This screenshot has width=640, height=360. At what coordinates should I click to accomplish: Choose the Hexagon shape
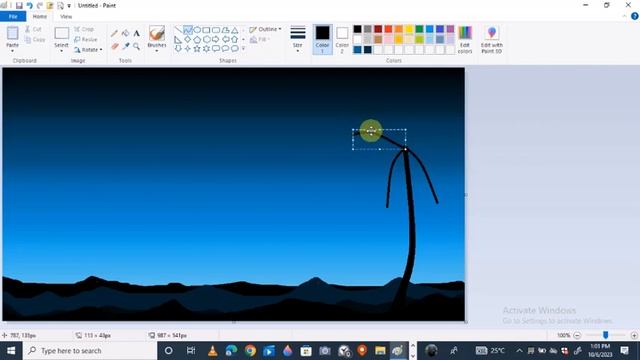tap(206, 40)
